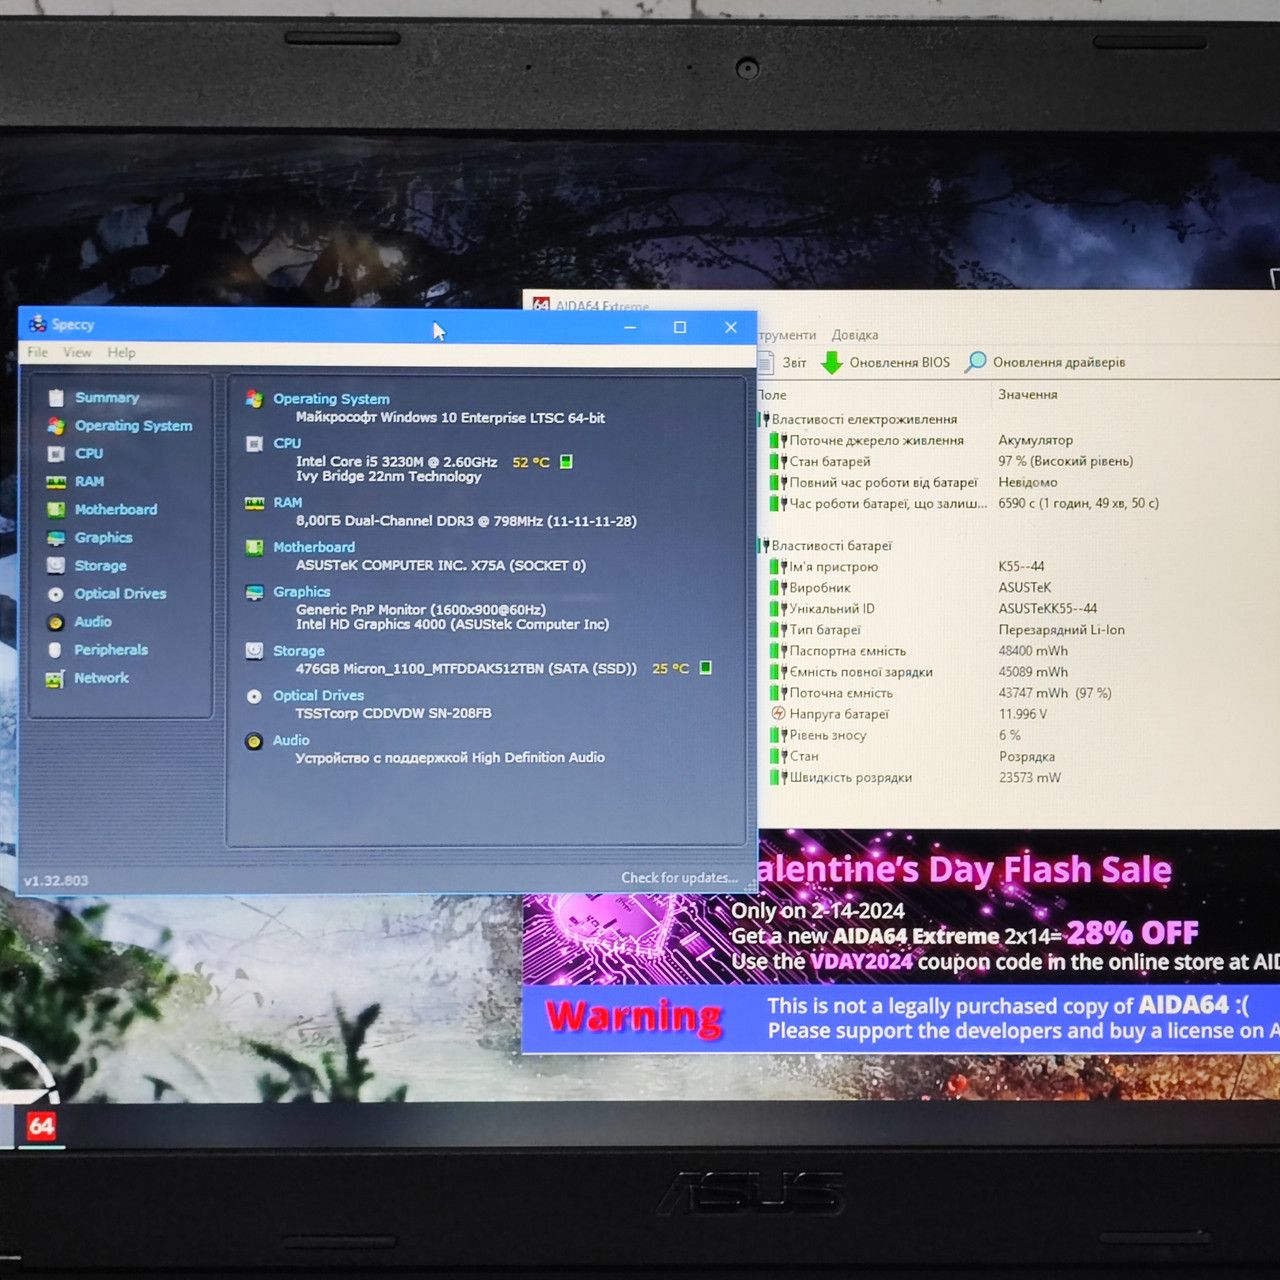This screenshot has width=1280, height=1280.
Task: Click the Властивості електроживлення group header
Action: [x=864, y=420]
